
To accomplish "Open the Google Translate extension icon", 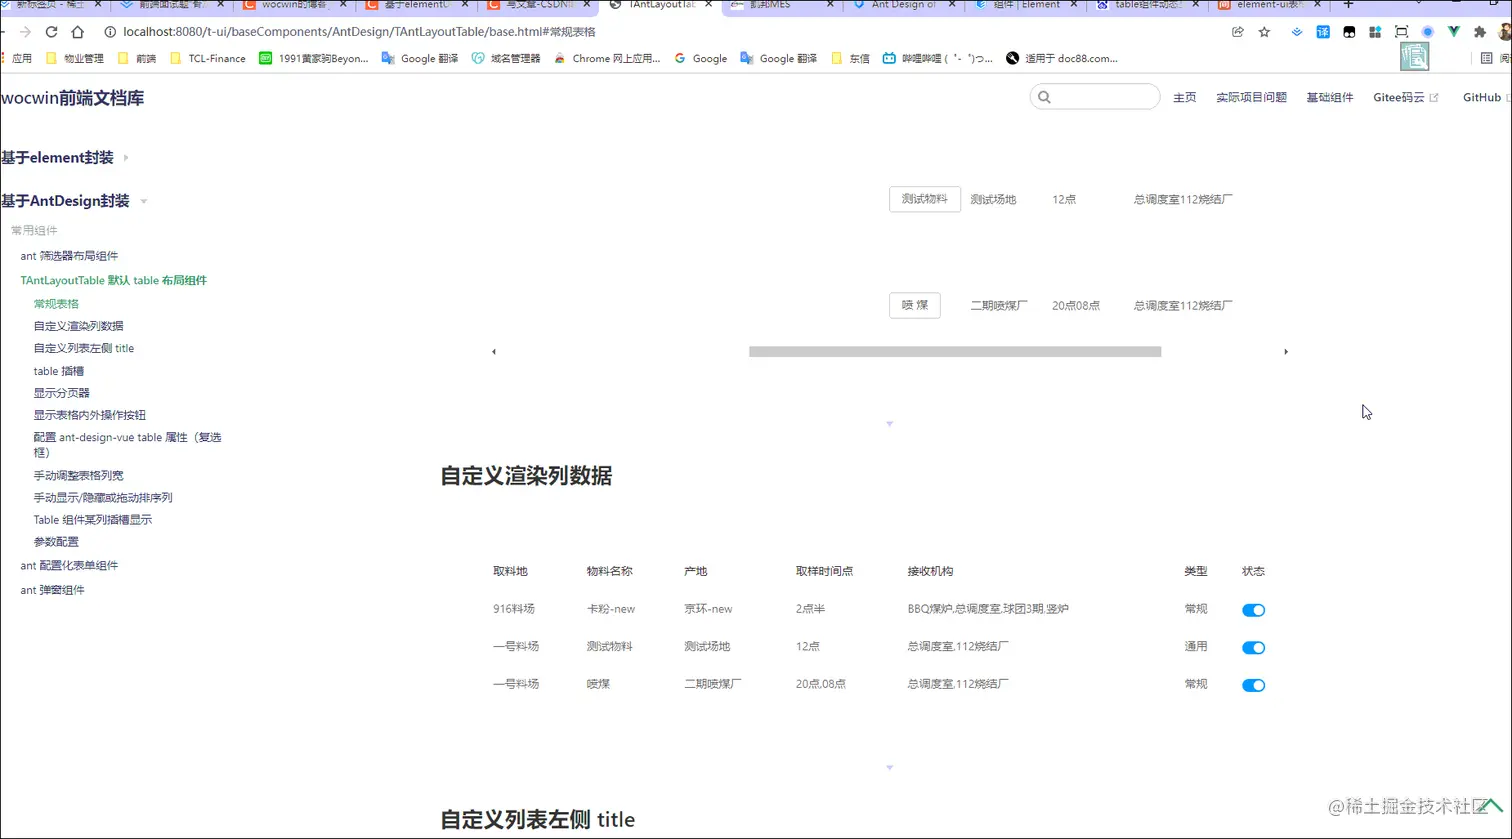I will [x=1322, y=31].
